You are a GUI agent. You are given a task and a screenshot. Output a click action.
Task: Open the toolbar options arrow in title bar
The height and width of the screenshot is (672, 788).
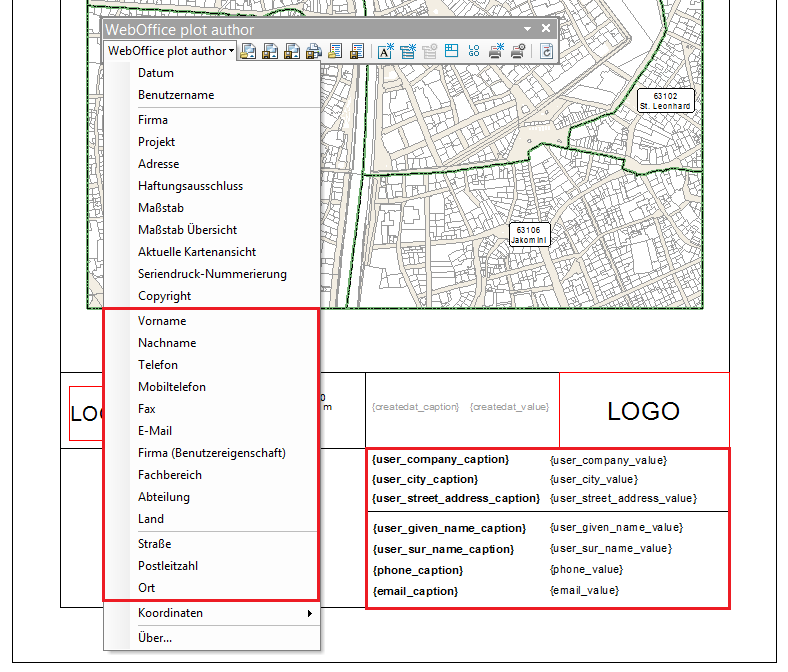pos(529,29)
